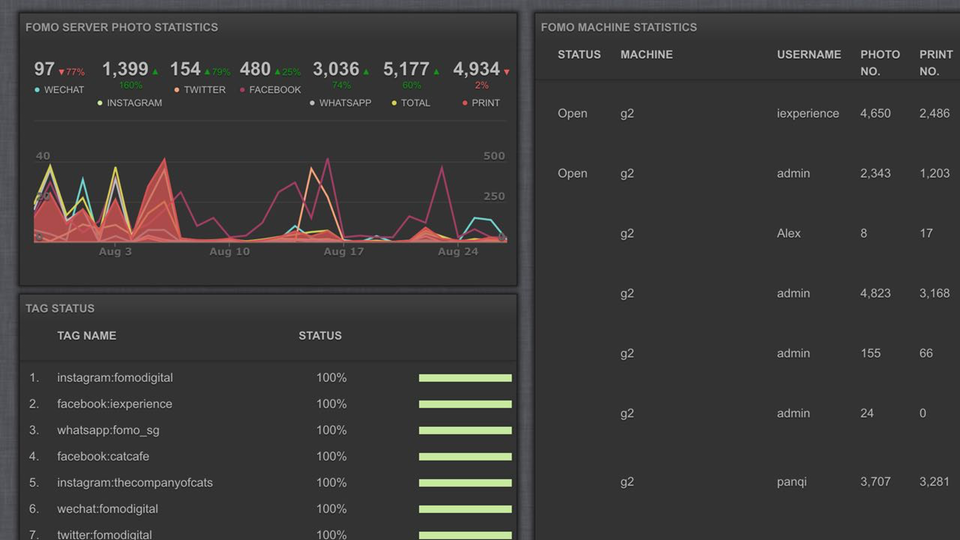This screenshot has width=960, height=540.
Task: Click the green up arrow beside 154
Action: point(207,72)
